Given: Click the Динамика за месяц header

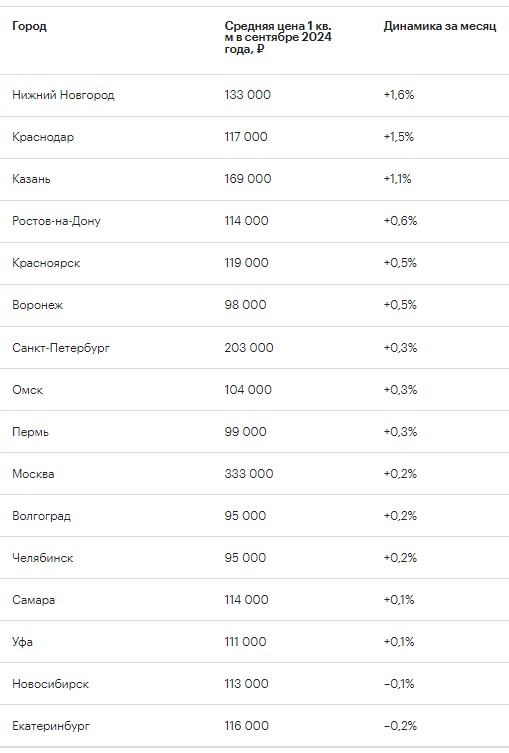Looking at the screenshot, I should 439,26.
